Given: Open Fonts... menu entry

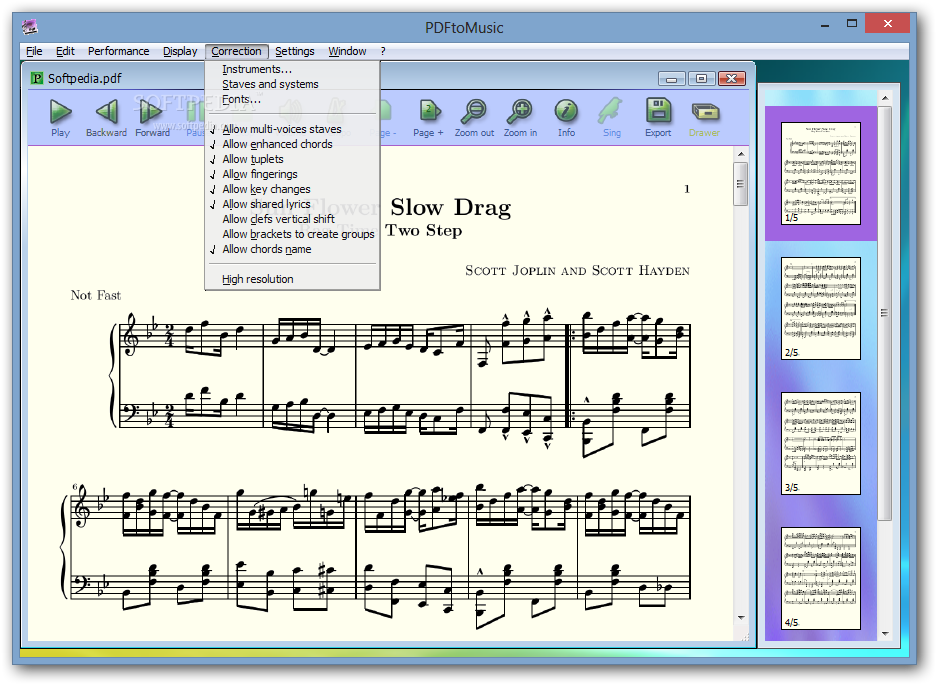Looking at the screenshot, I should pyautogui.click(x=292, y=99).
